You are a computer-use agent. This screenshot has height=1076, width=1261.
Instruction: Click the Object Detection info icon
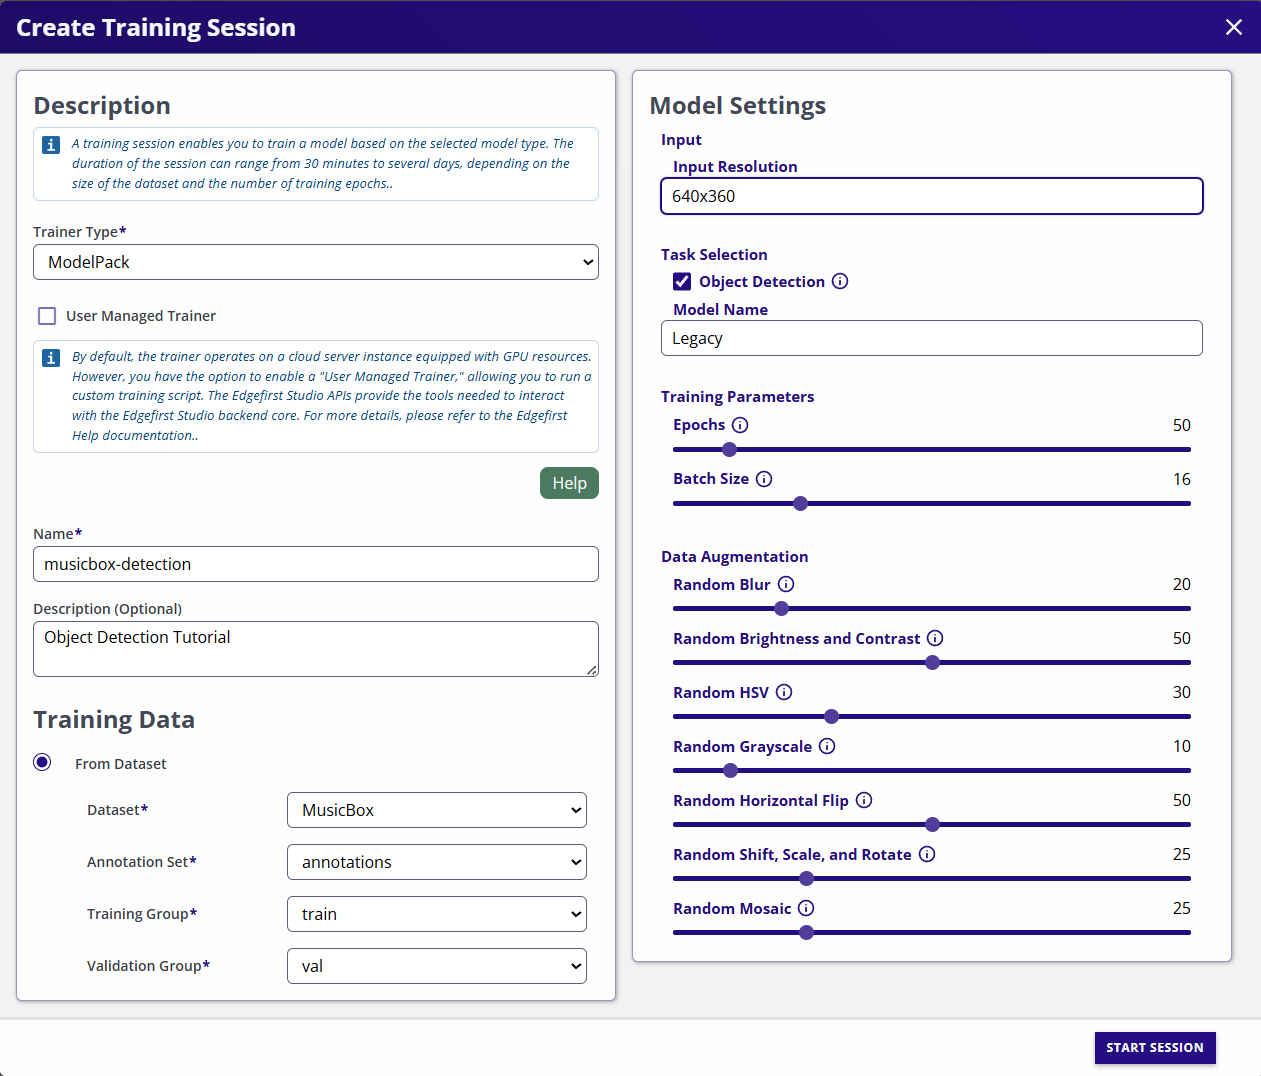(x=840, y=281)
